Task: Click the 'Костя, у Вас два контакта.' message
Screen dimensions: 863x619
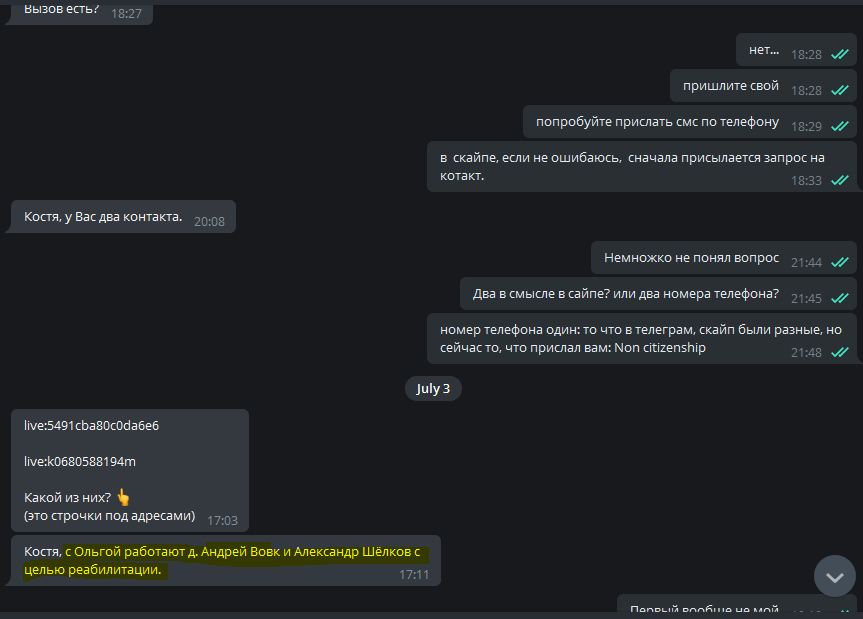Action: coord(123,217)
